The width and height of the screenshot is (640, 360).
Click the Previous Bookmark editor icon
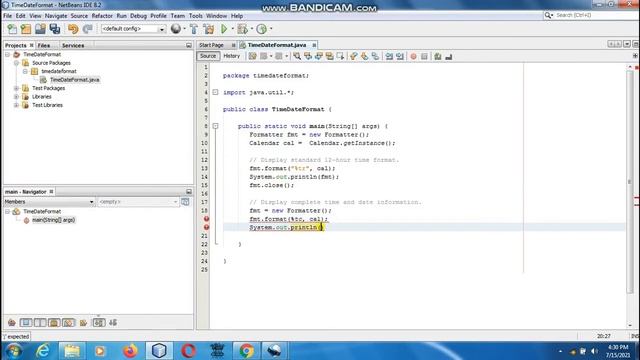(x=353, y=56)
